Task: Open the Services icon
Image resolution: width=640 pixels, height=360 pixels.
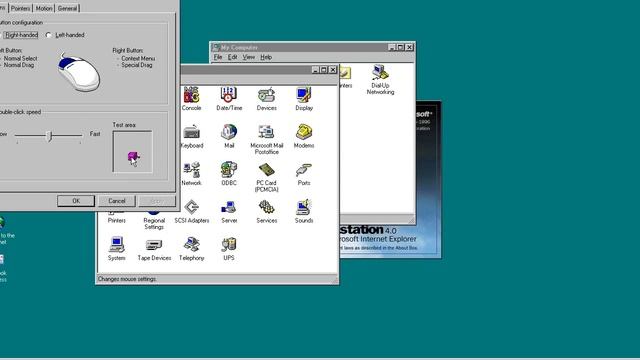Action: (x=267, y=211)
